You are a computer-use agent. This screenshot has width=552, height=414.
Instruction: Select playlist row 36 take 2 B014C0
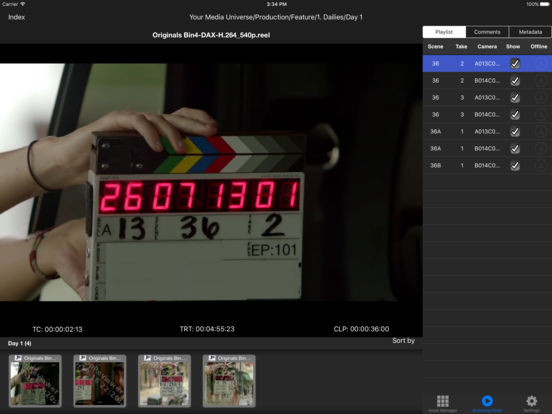[487, 81]
